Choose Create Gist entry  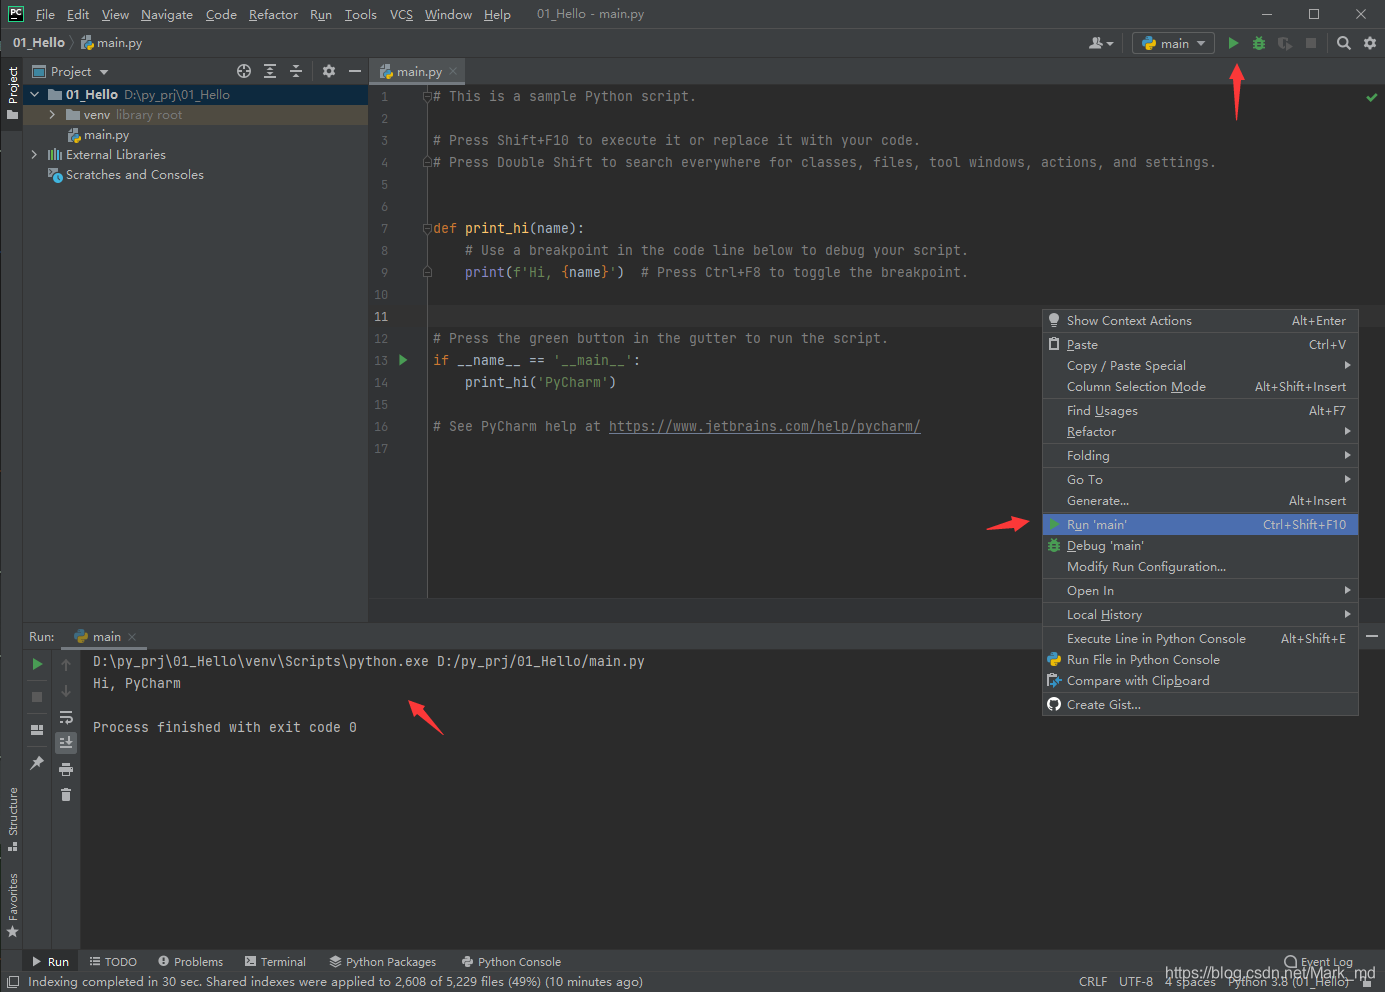tap(1200, 704)
